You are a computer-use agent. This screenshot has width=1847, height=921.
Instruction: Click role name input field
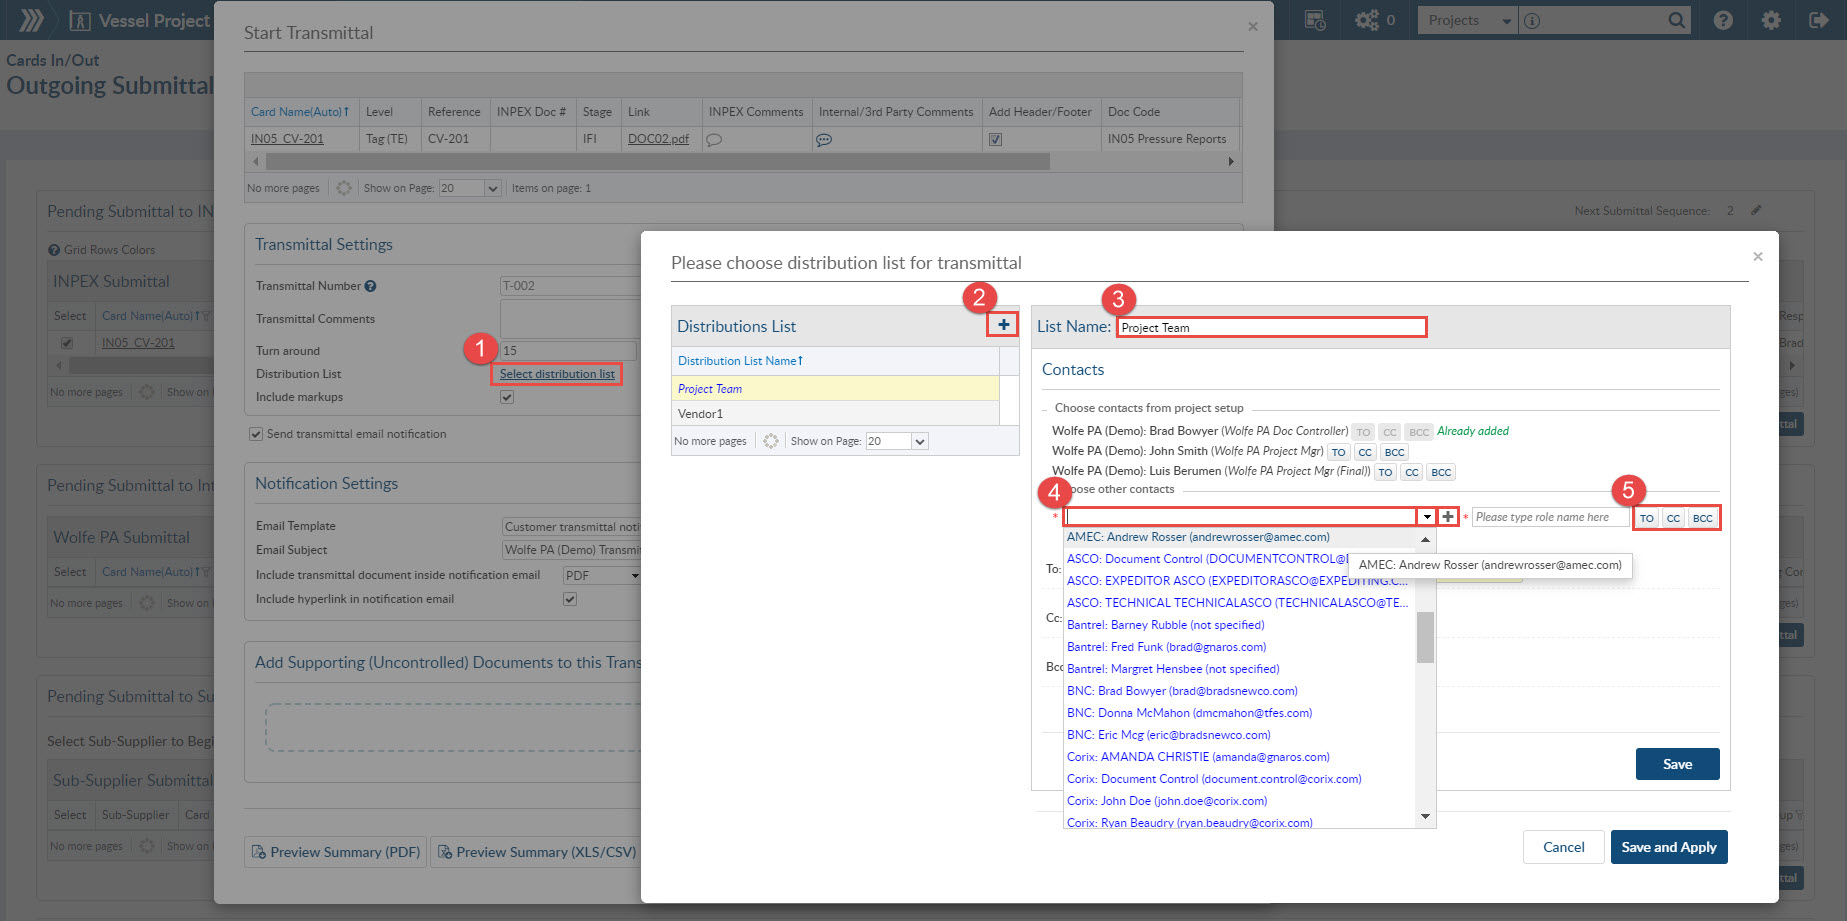(1549, 517)
